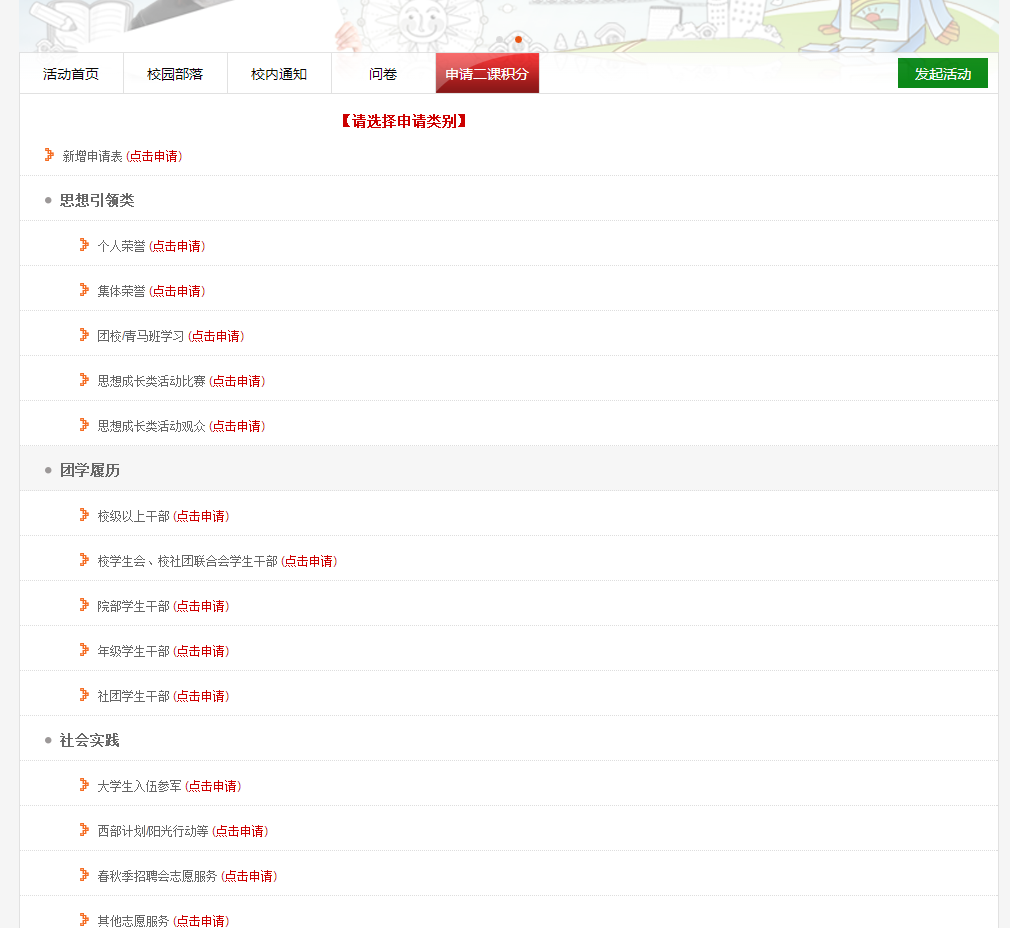Apply for 西部计划/阳光行动等 via 点击申请
This screenshot has height=928, width=1010.
[x=240, y=832]
